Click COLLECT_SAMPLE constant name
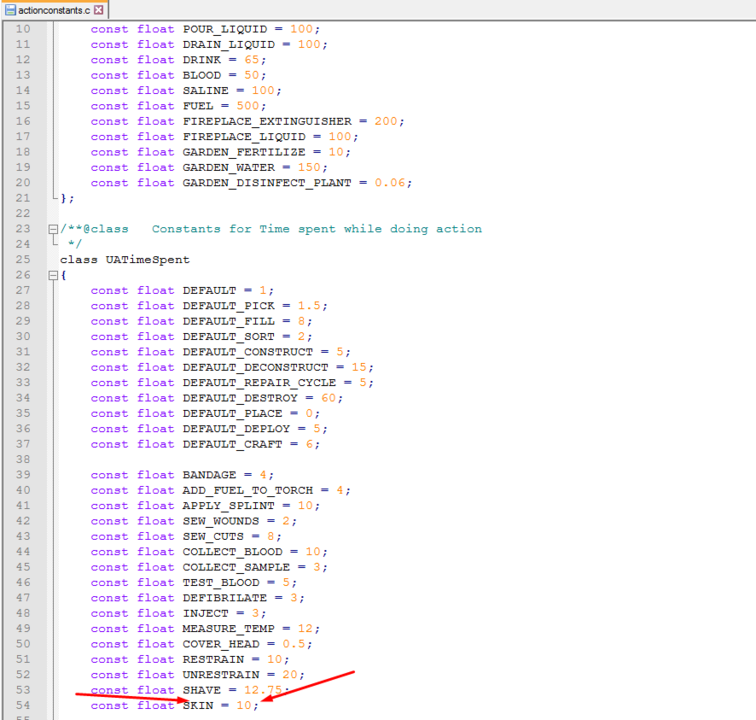Screen dimensions: 756x720 (236, 568)
